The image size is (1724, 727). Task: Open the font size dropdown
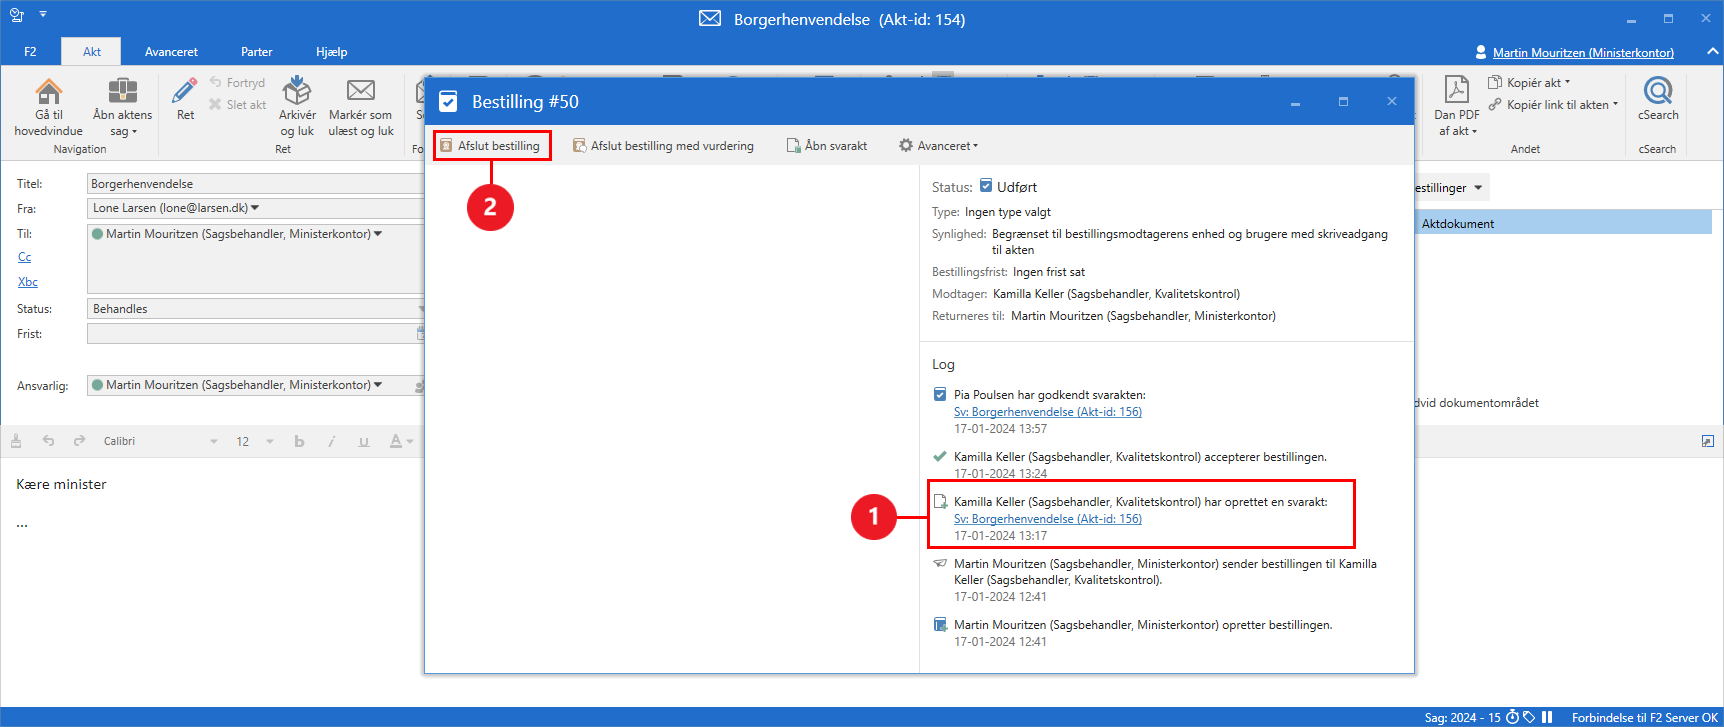tap(270, 441)
